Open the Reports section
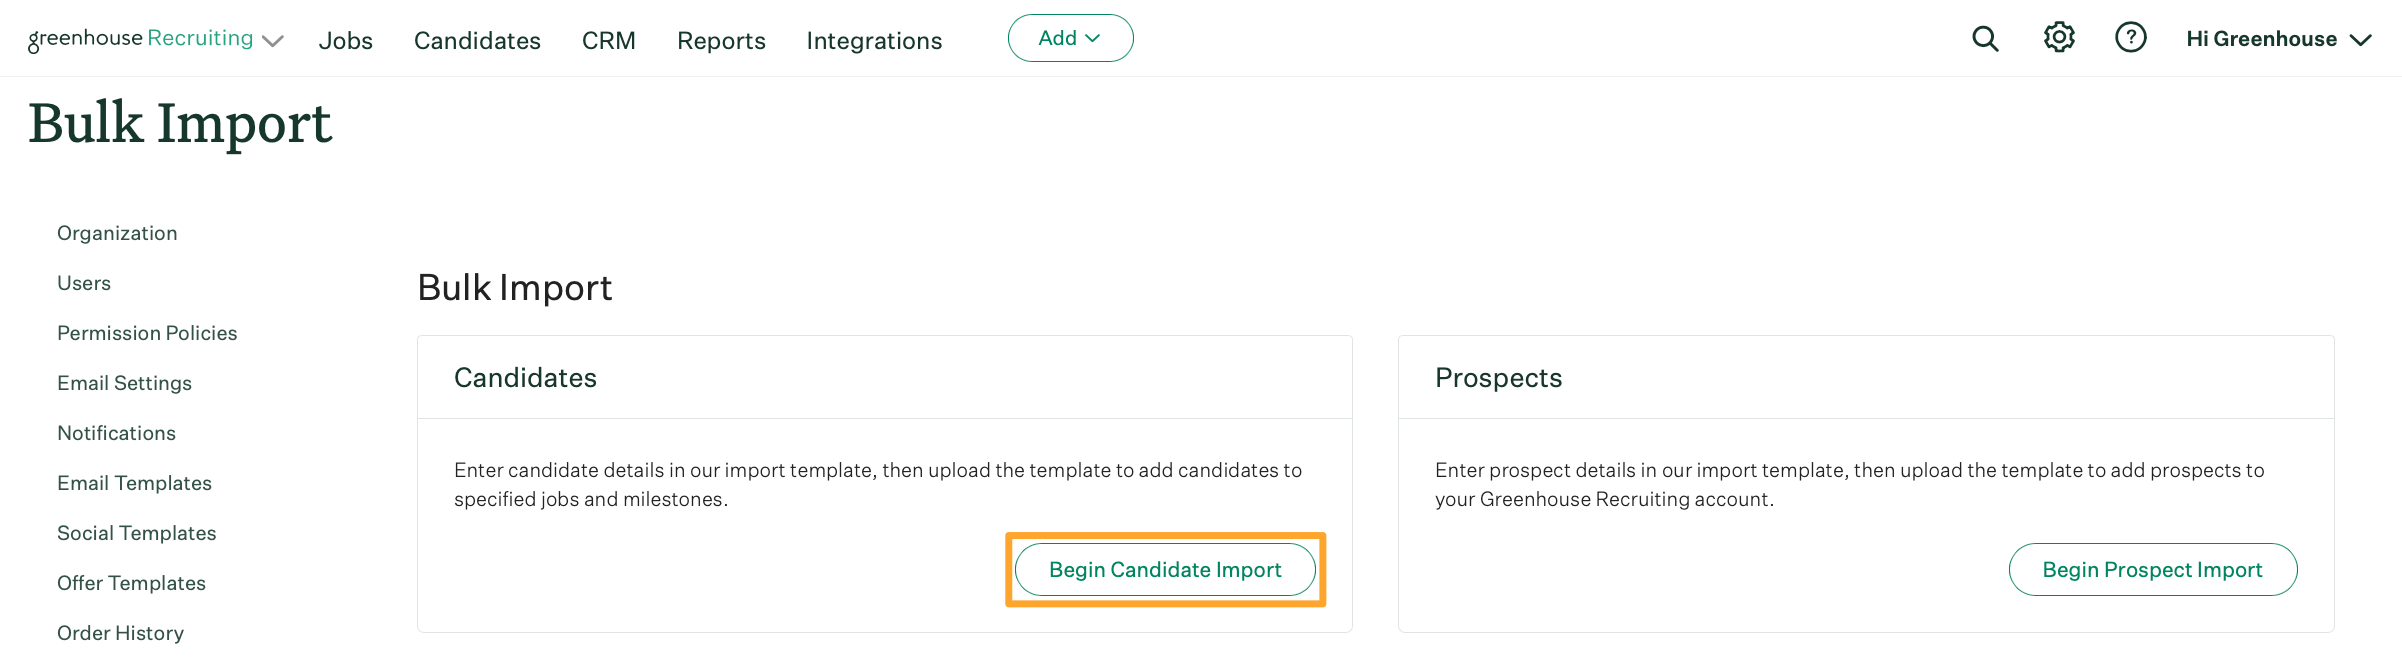The height and width of the screenshot is (661, 2402). (720, 41)
